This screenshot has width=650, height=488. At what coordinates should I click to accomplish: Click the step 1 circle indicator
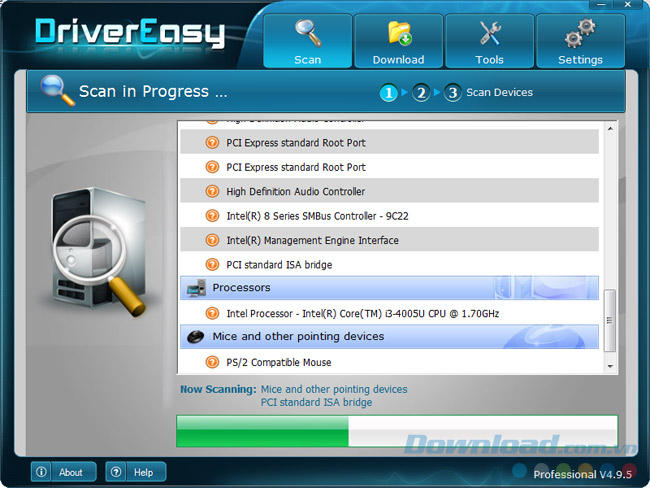389,93
